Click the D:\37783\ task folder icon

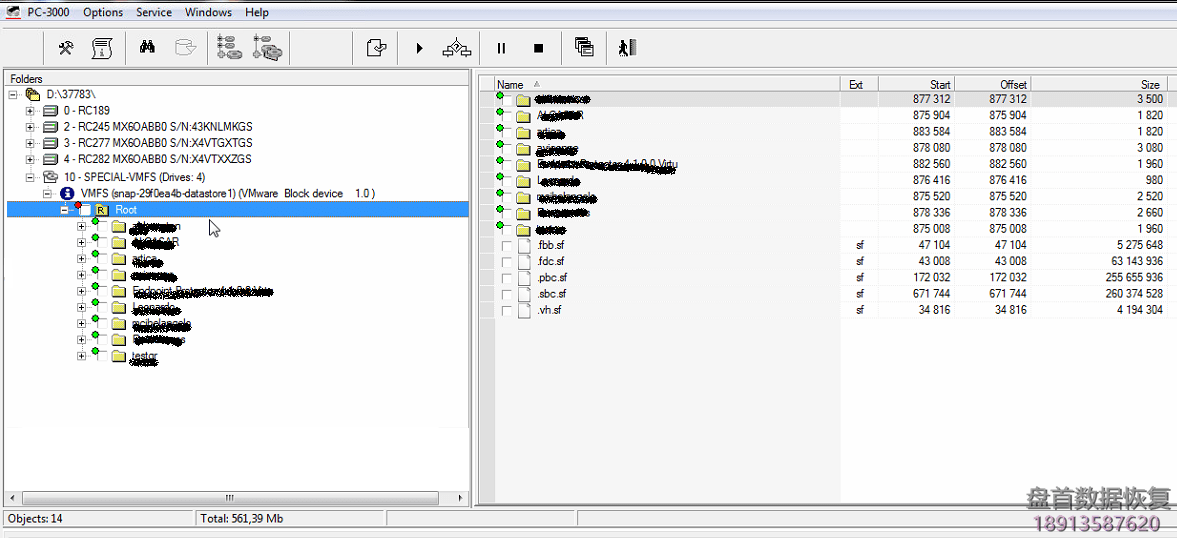point(32,94)
